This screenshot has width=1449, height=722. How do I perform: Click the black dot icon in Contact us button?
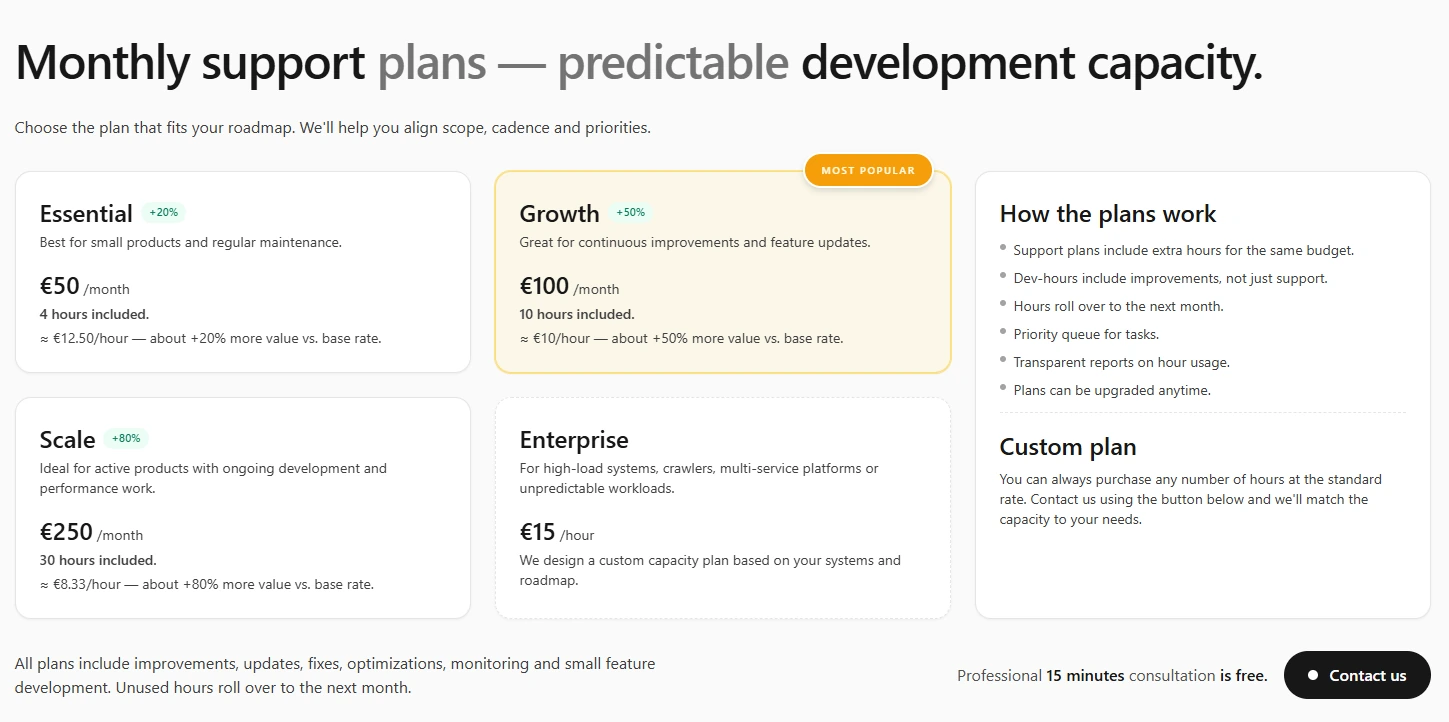click(x=1314, y=675)
